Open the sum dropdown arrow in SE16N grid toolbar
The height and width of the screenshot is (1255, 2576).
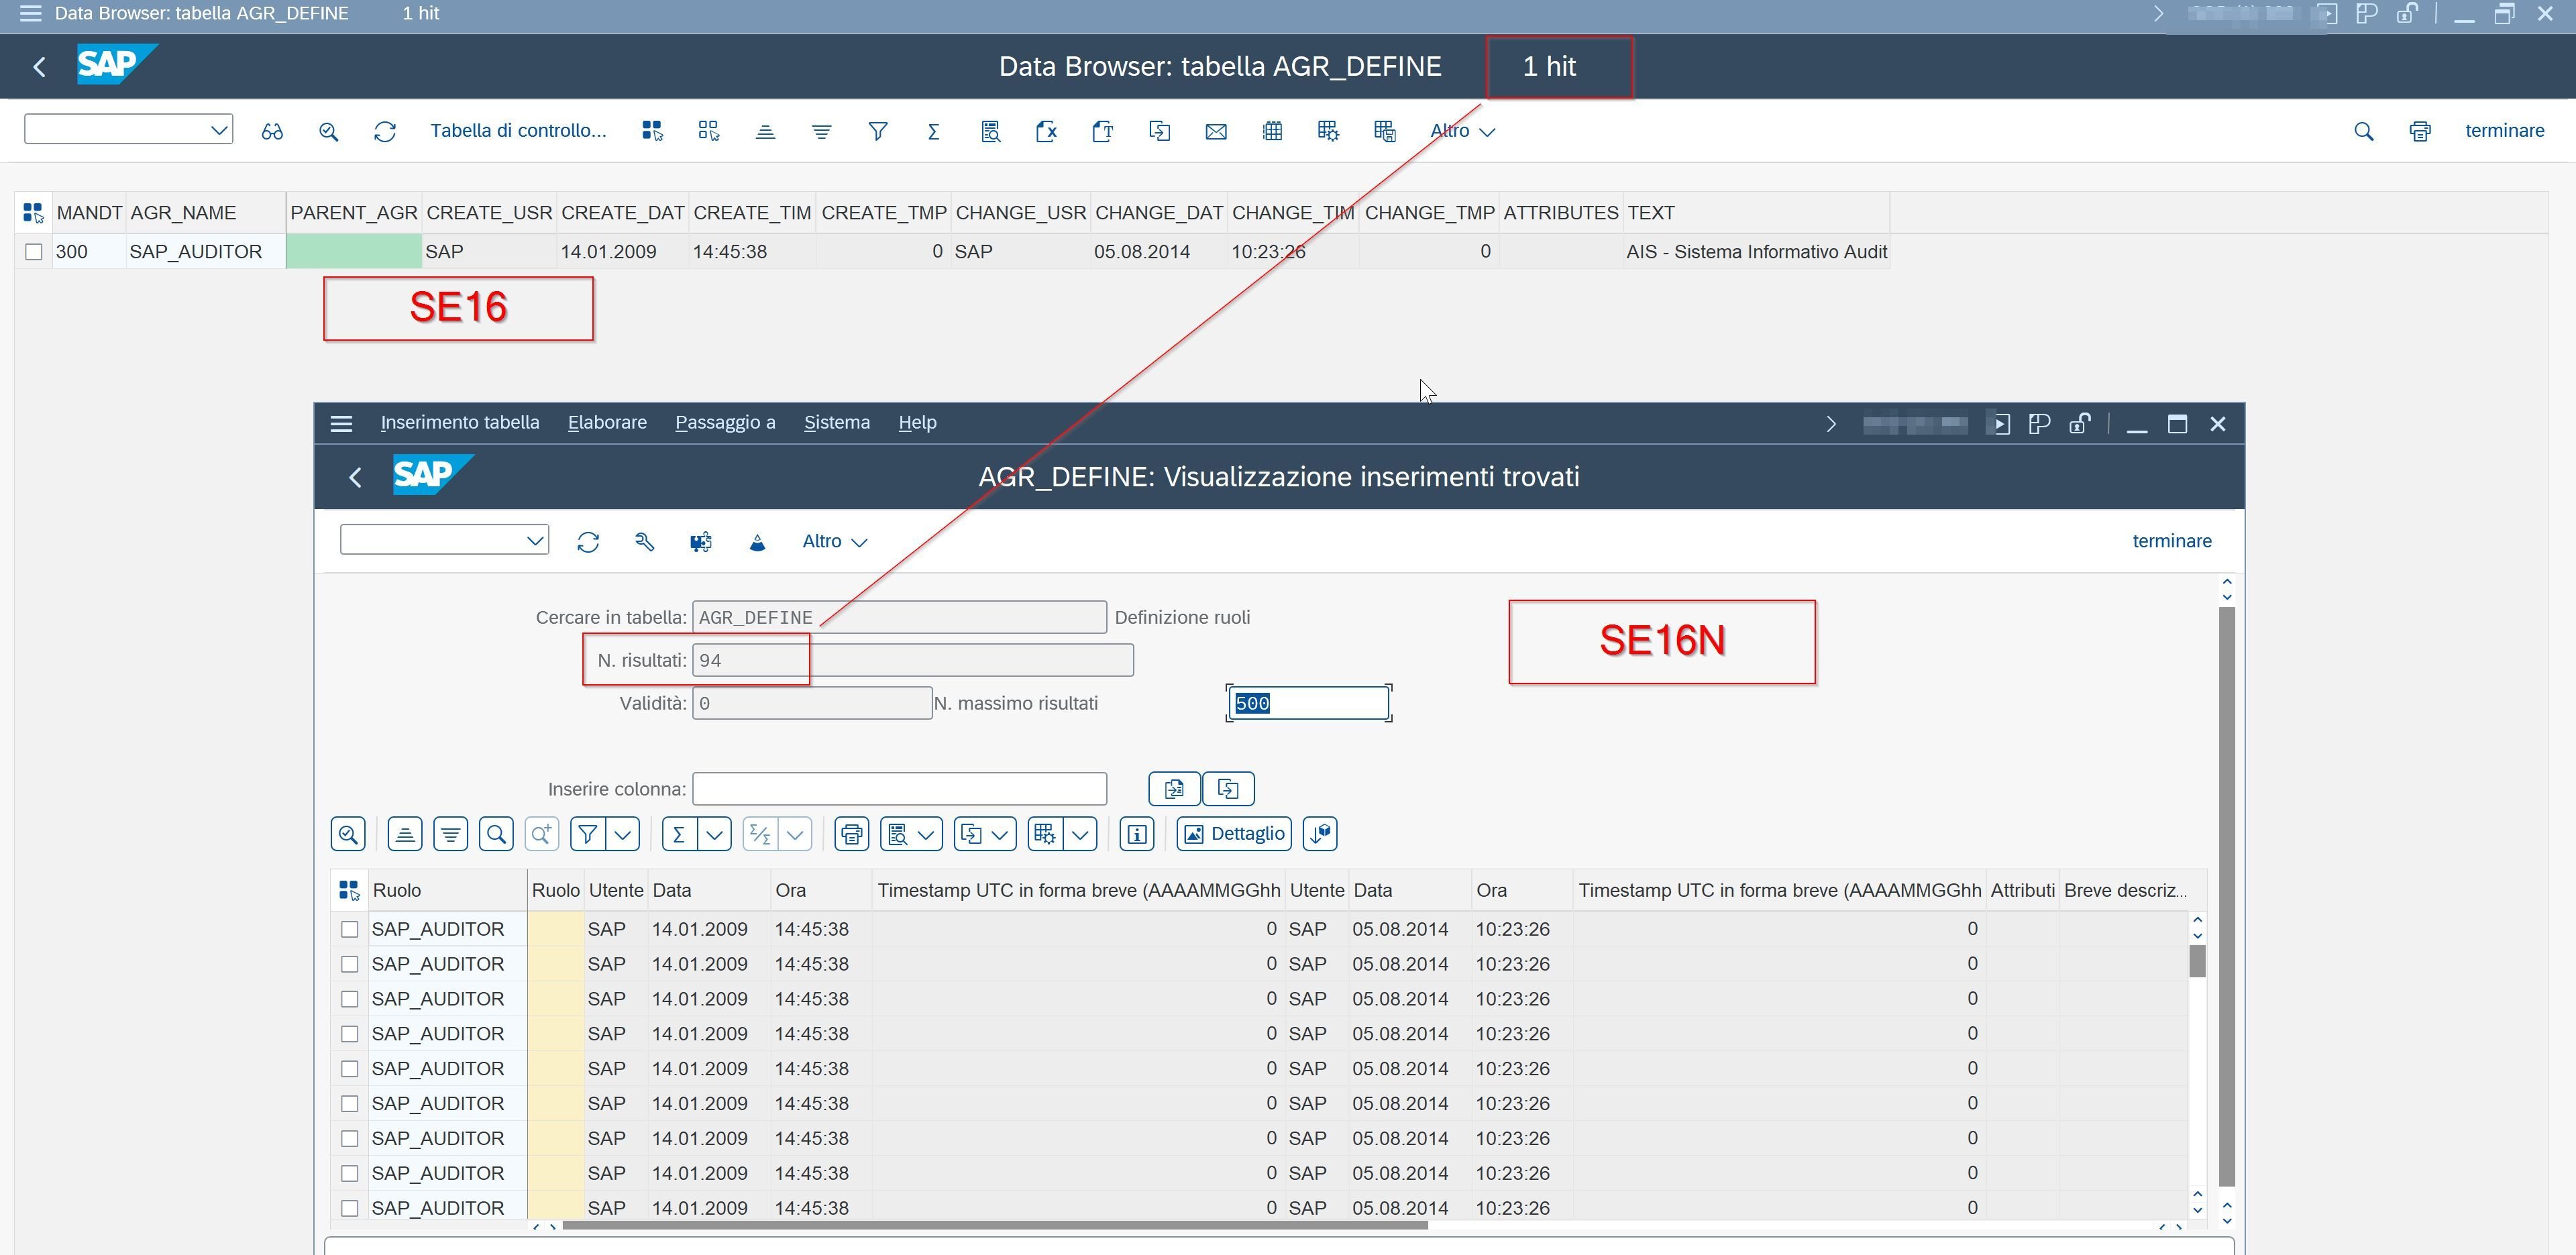715,834
